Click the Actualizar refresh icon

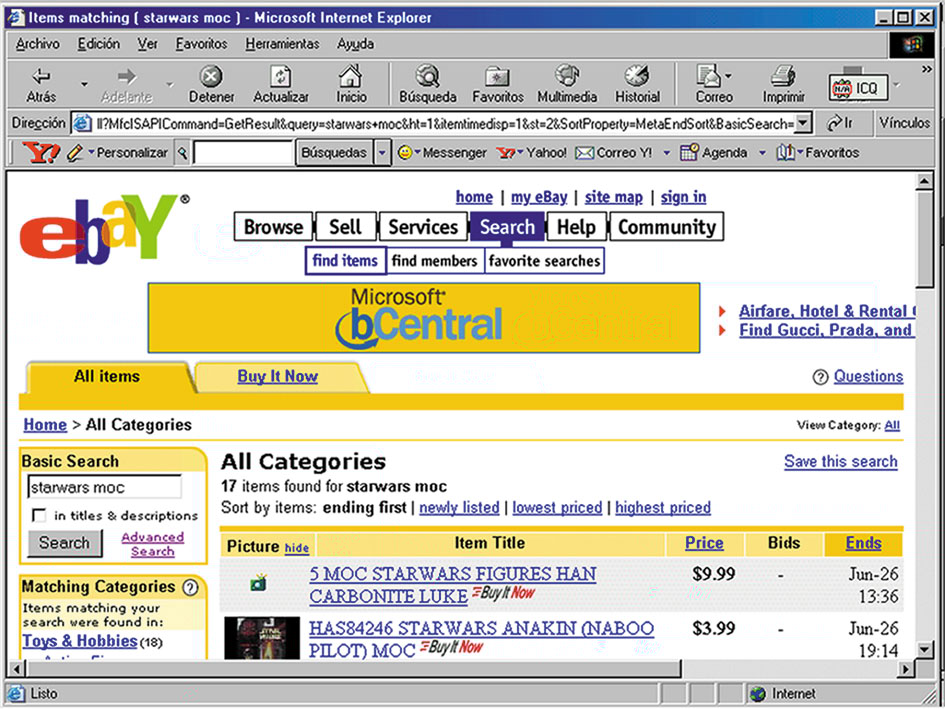coord(281,77)
